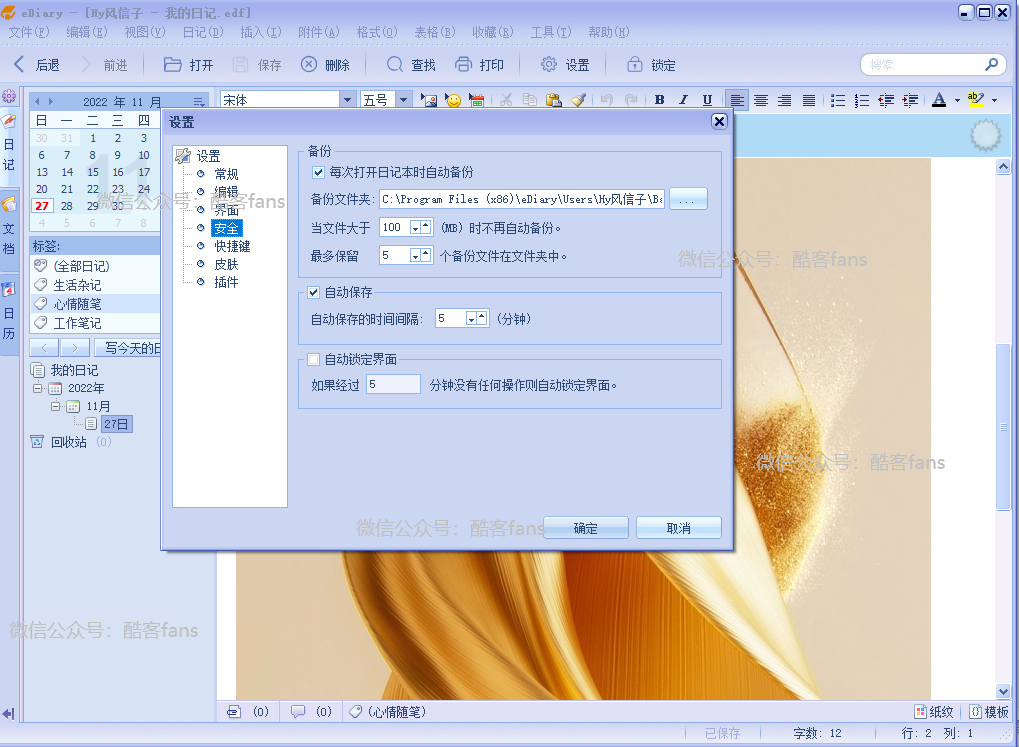Screen dimensions: 1019x747
Task: Select the 工作笔记 tag
Action: point(77,323)
